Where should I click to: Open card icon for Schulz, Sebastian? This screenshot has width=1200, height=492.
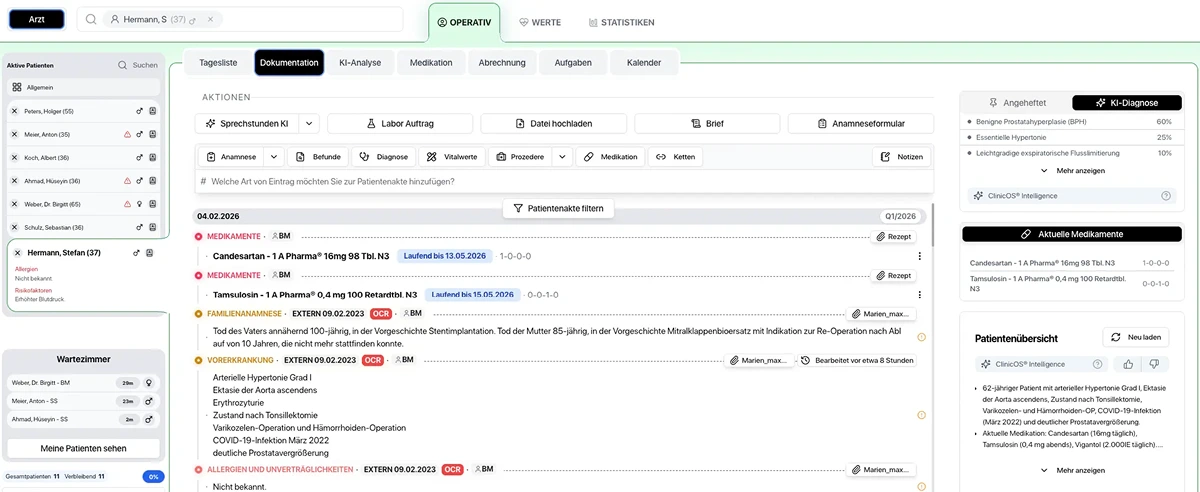point(153,227)
